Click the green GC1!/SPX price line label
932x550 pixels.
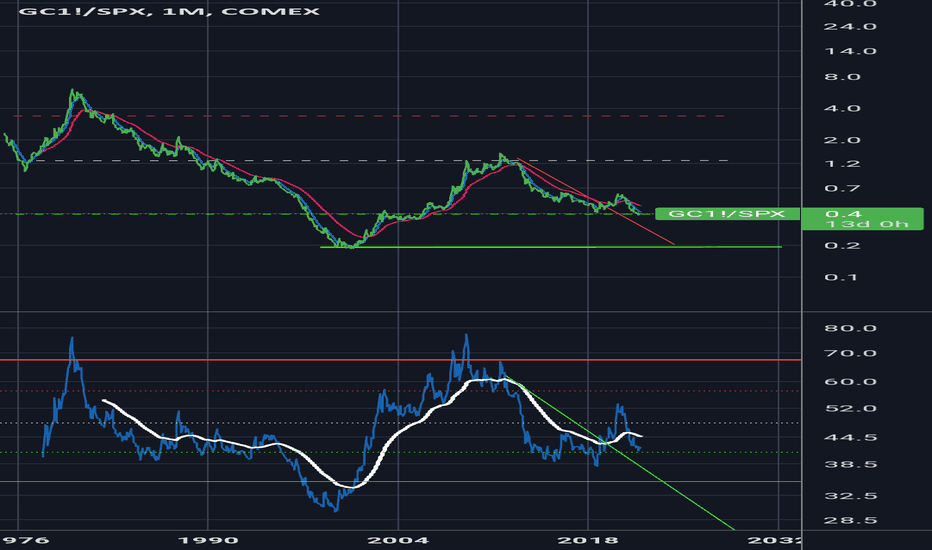tap(727, 213)
